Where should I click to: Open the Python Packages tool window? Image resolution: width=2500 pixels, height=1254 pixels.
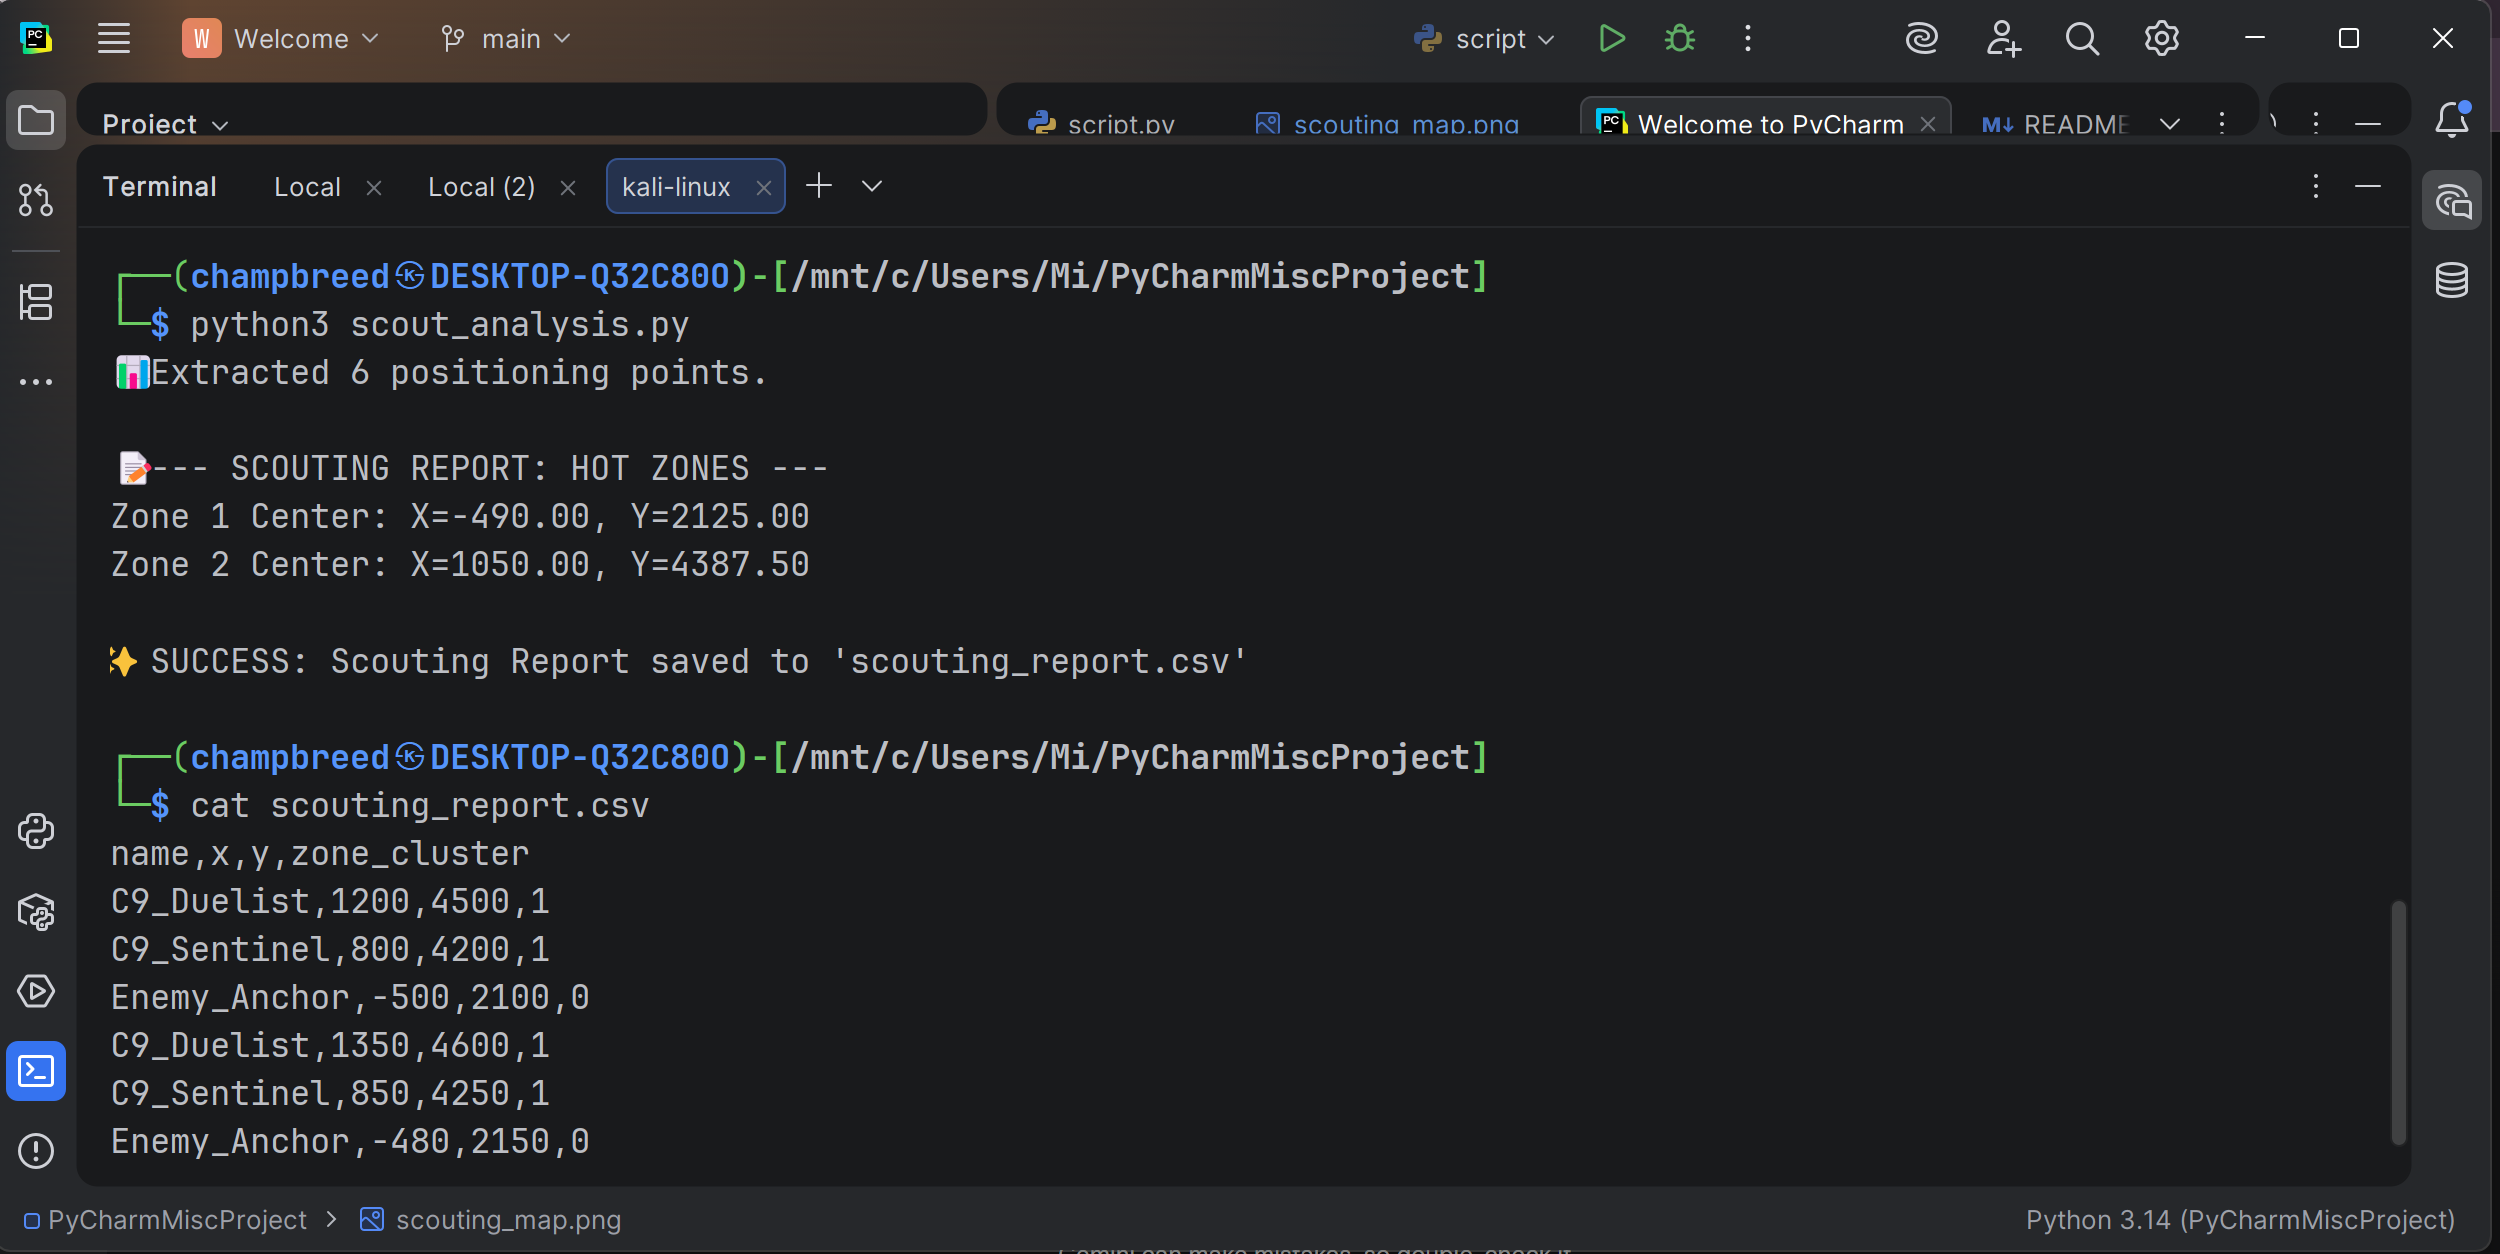click(x=36, y=911)
